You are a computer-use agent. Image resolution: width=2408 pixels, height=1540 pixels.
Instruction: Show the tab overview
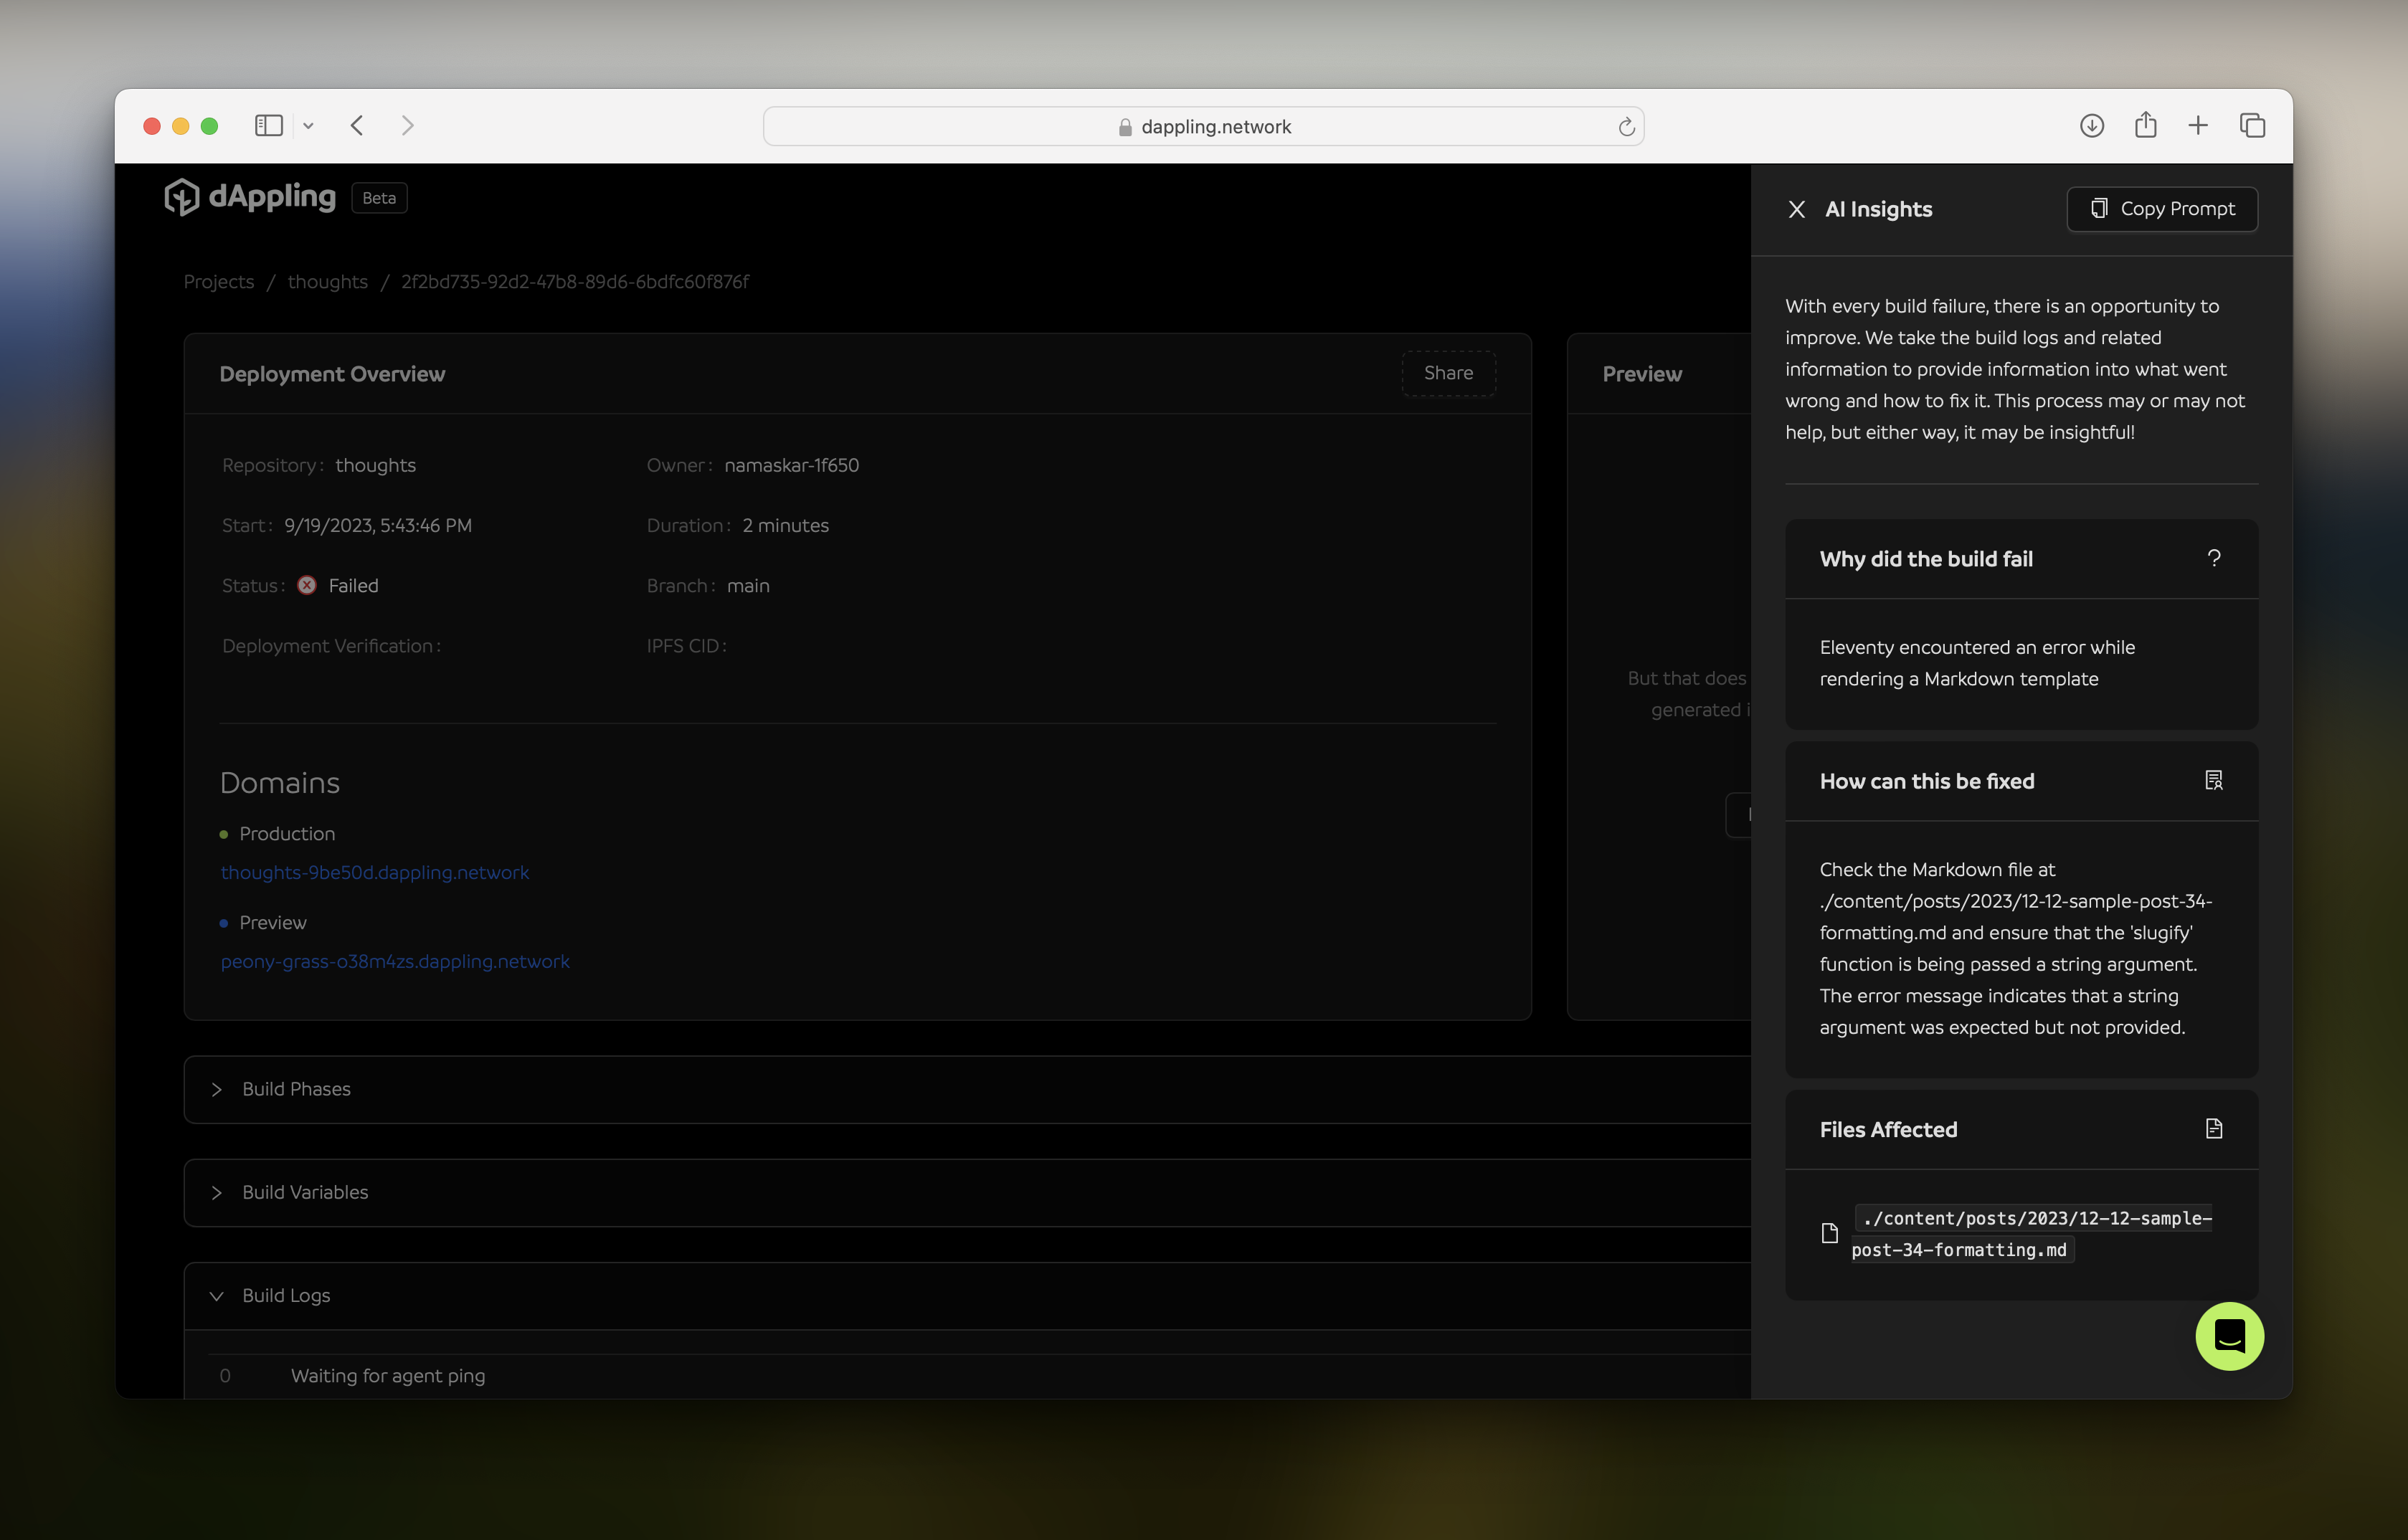(2252, 126)
